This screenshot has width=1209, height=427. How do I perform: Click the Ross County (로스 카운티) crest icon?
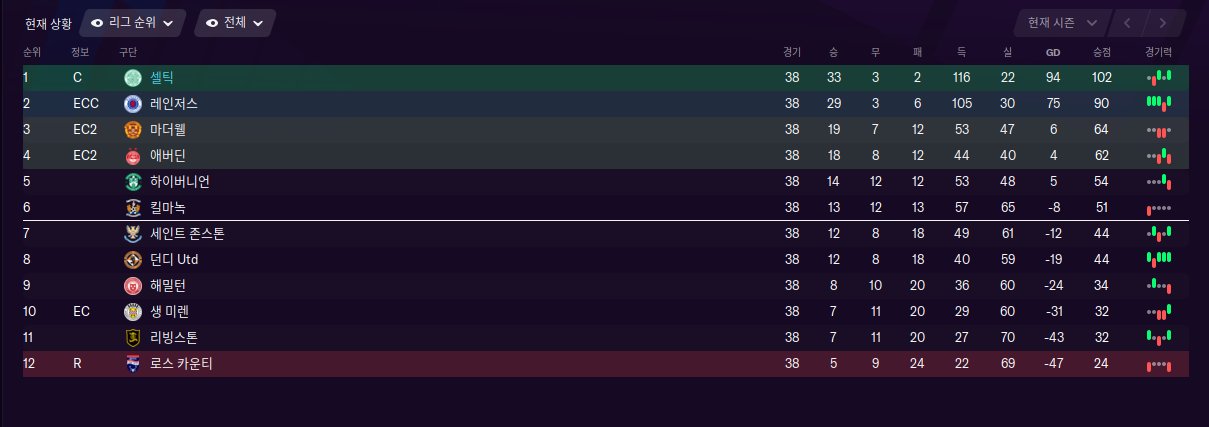(x=133, y=363)
